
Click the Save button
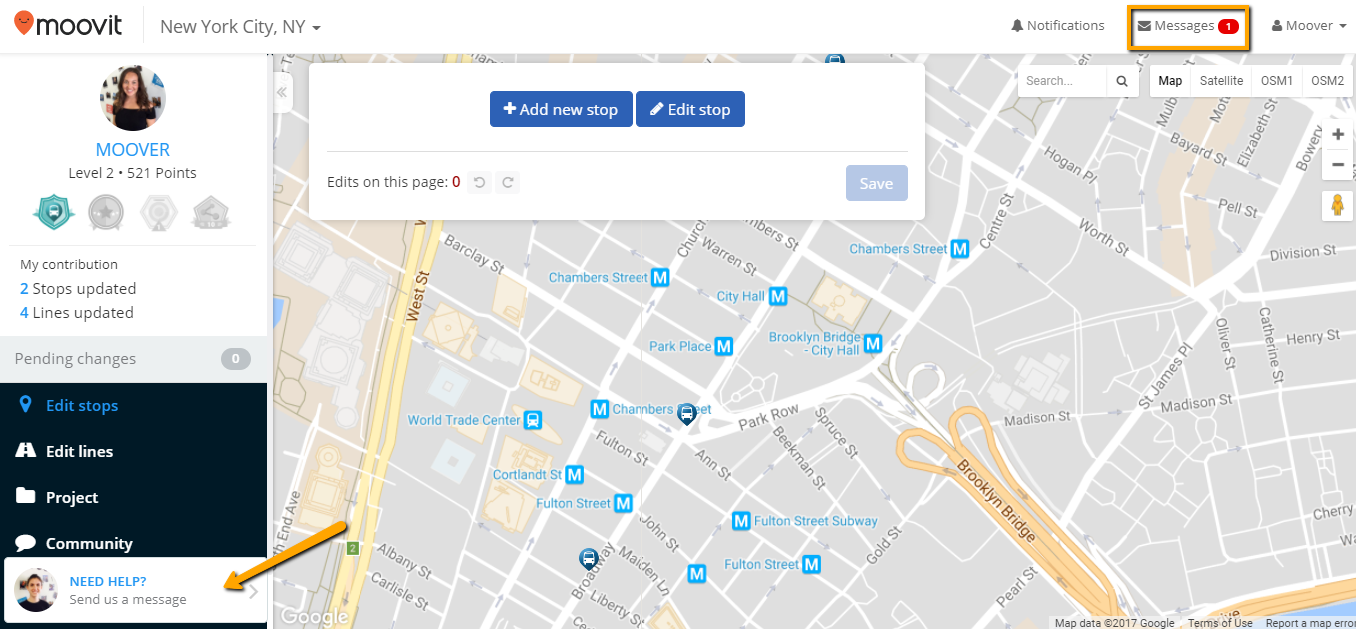click(877, 183)
